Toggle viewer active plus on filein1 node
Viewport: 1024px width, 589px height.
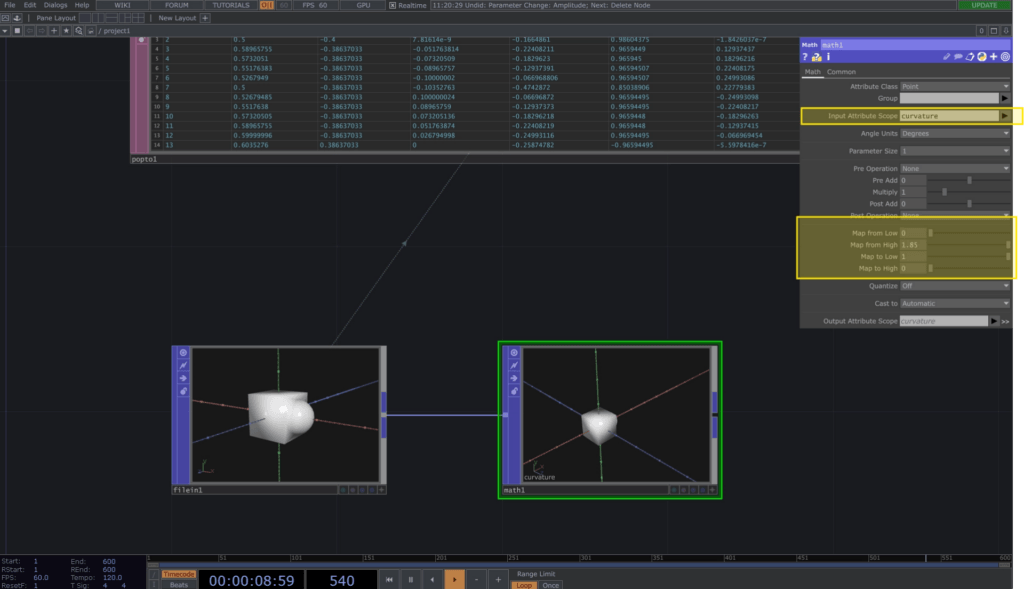click(x=381, y=490)
